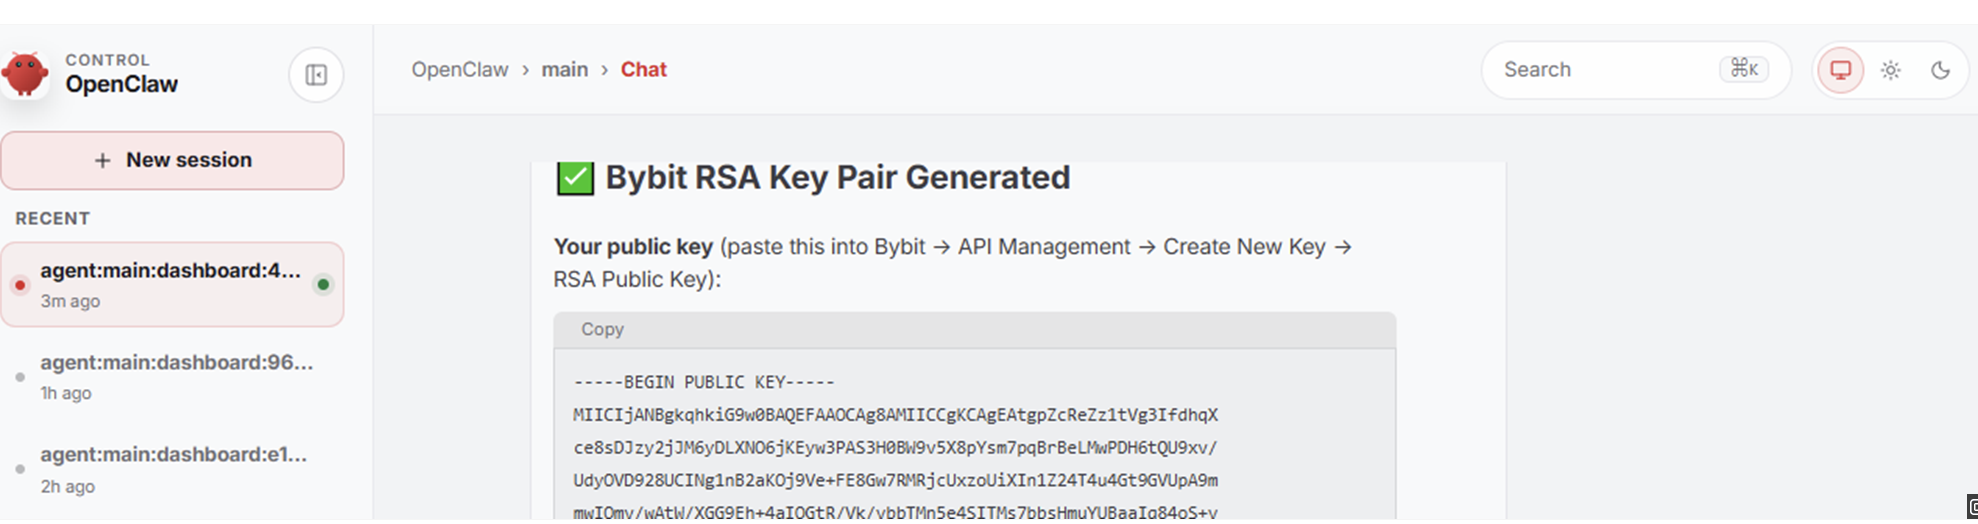Click the green checkmark emoji in heading

(x=575, y=178)
